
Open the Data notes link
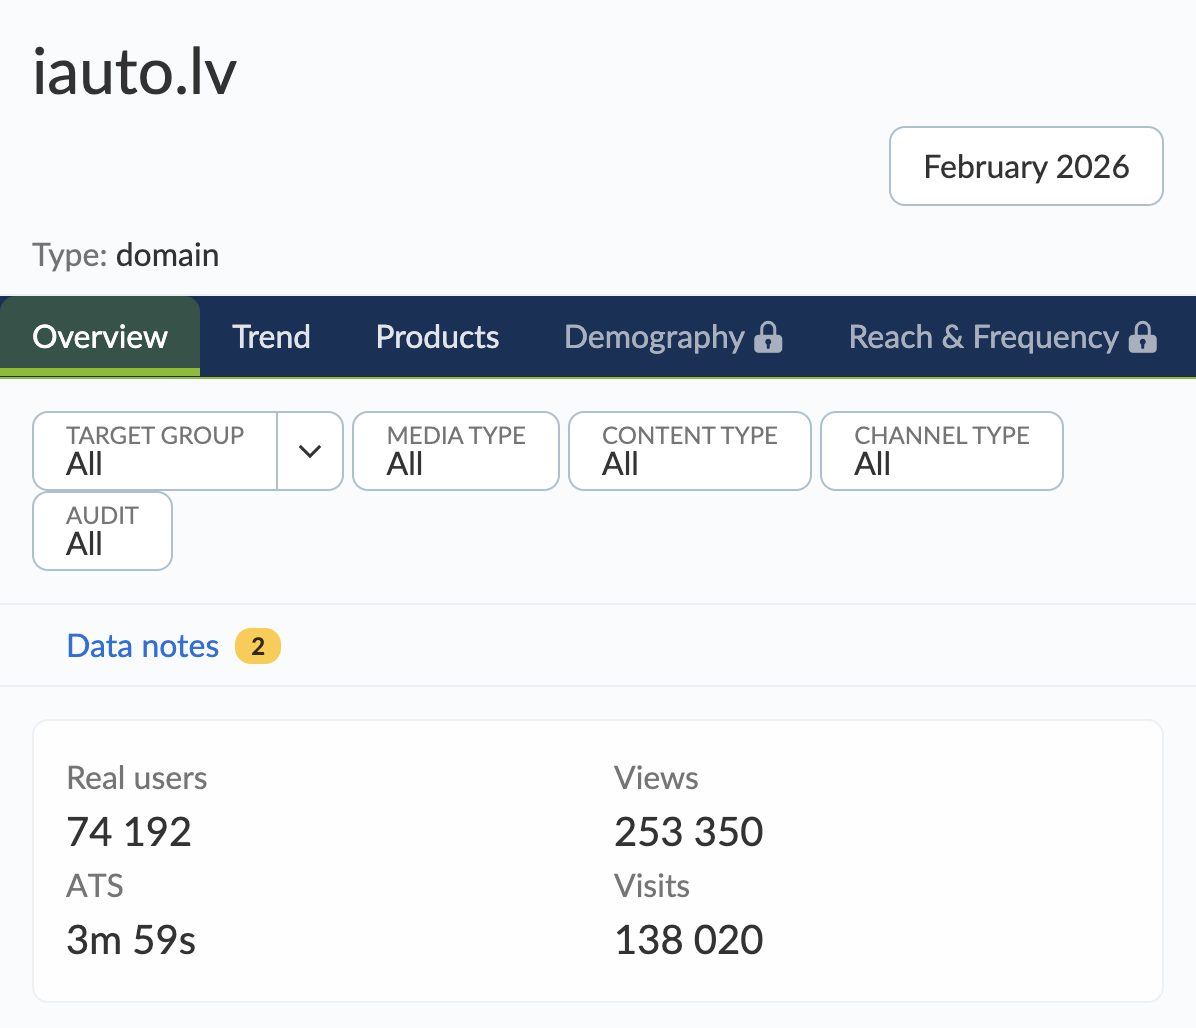coord(143,646)
